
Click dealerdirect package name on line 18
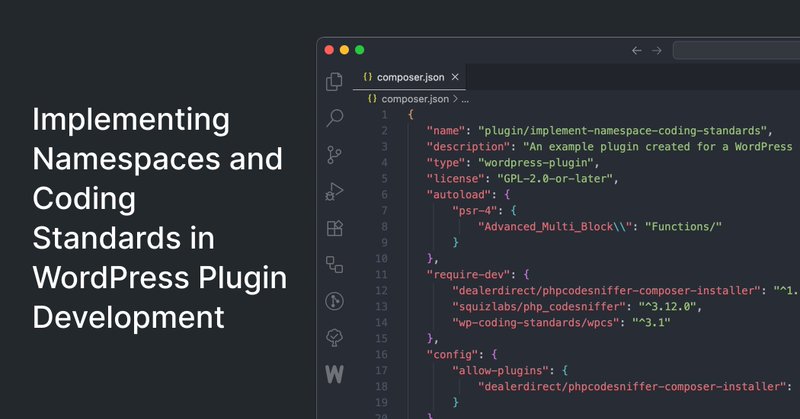pos(632,387)
